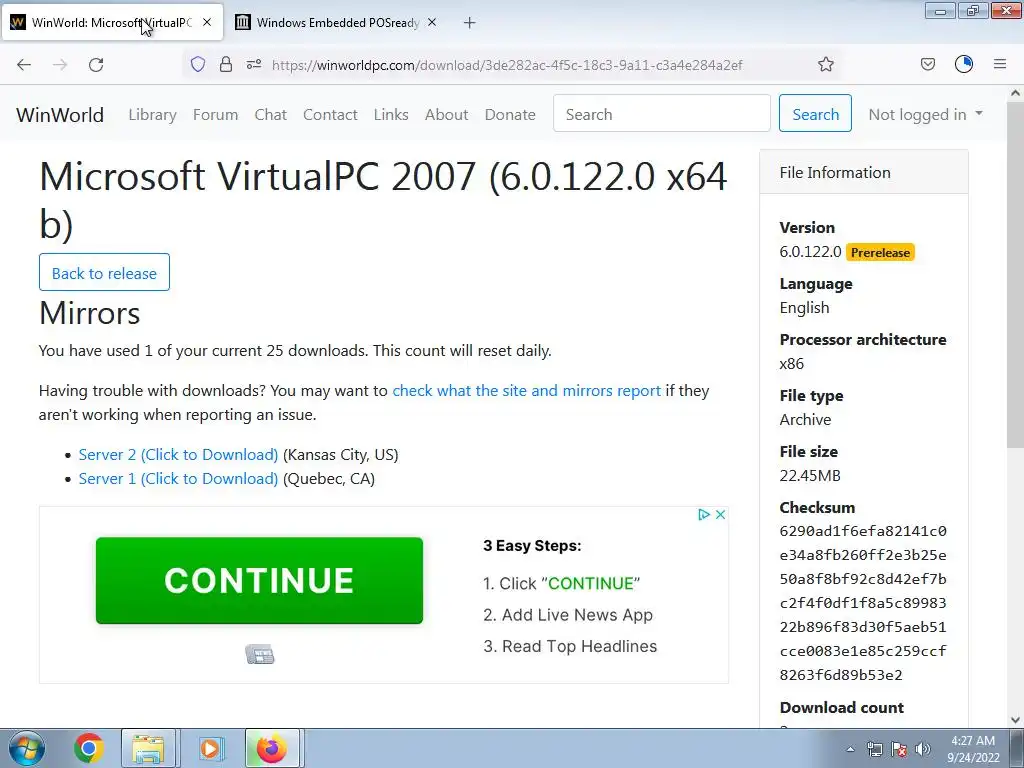
Task: Click the File Information panel header
Action: (863, 172)
